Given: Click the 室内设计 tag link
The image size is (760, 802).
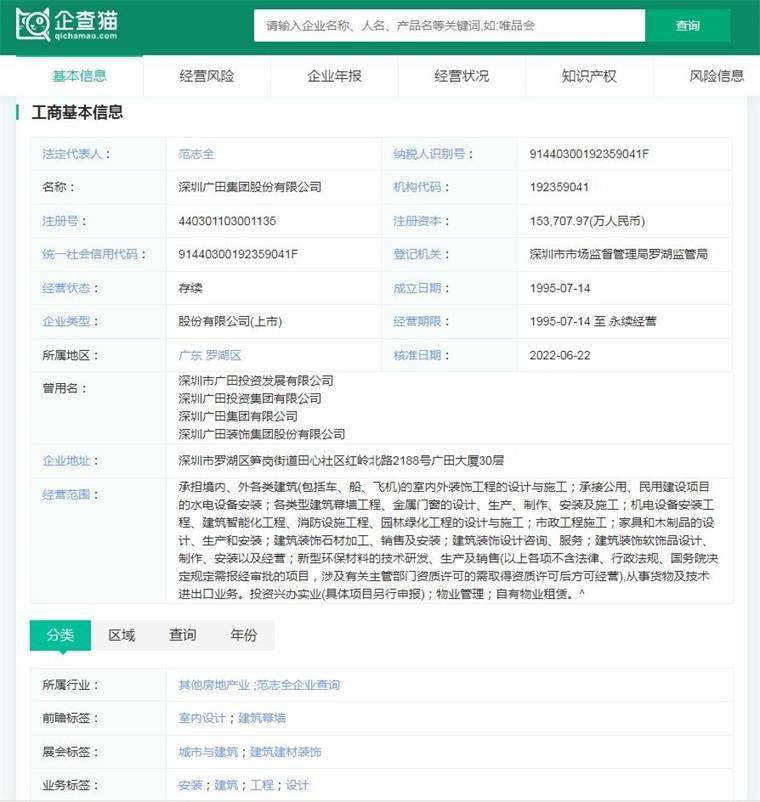Looking at the screenshot, I should click(x=202, y=718).
